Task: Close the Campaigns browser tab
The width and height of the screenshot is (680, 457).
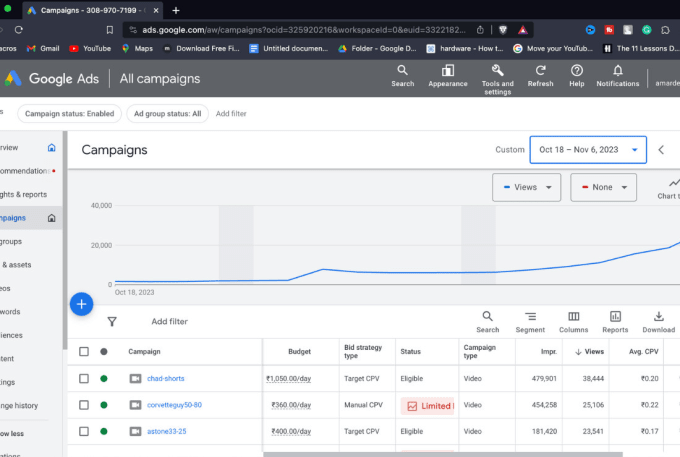Action: coord(156,10)
